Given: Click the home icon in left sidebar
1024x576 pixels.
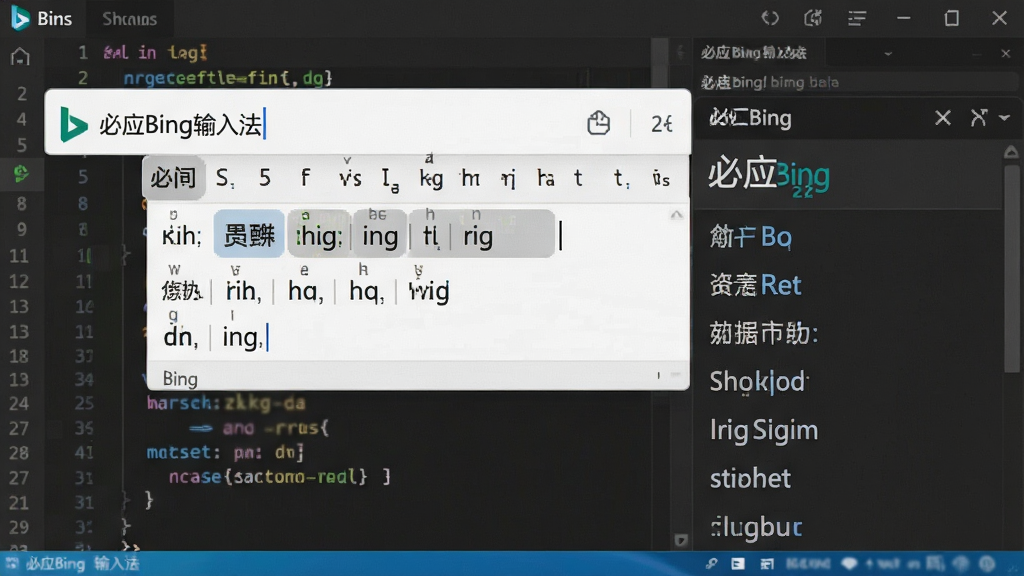Looking at the screenshot, I should click(x=20, y=57).
